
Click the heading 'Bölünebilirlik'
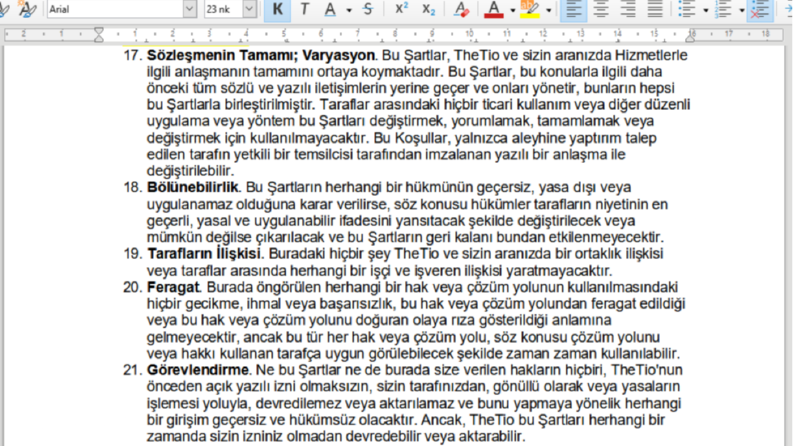[x=192, y=187]
